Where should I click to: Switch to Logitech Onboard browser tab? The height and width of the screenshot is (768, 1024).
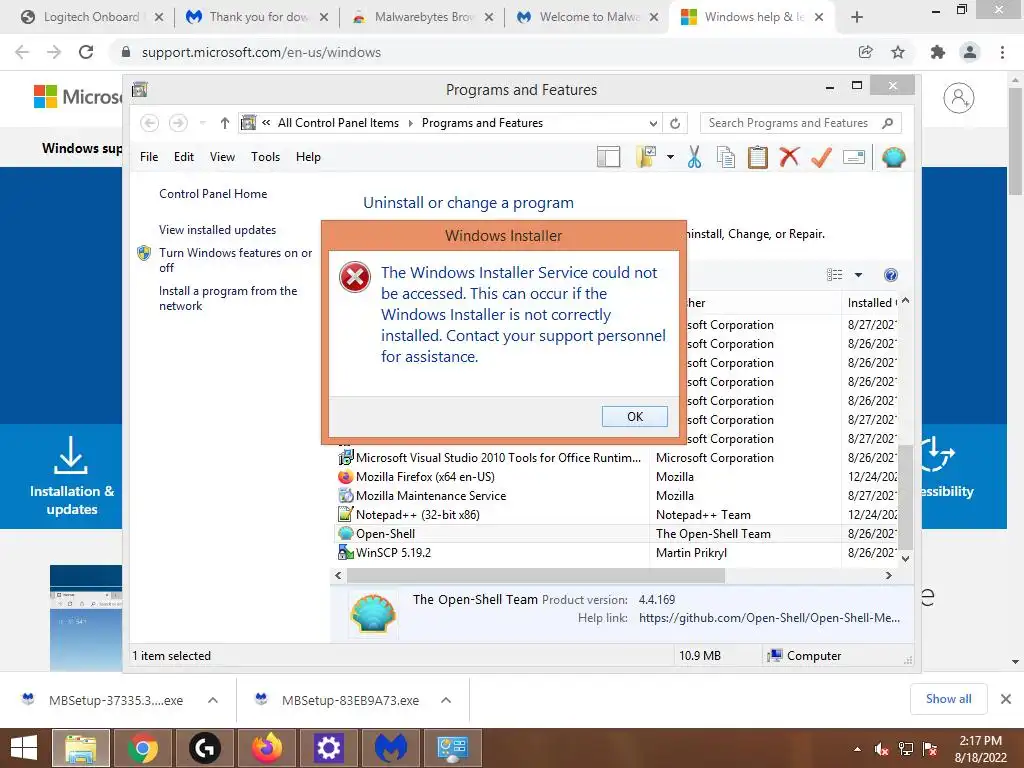(x=91, y=17)
